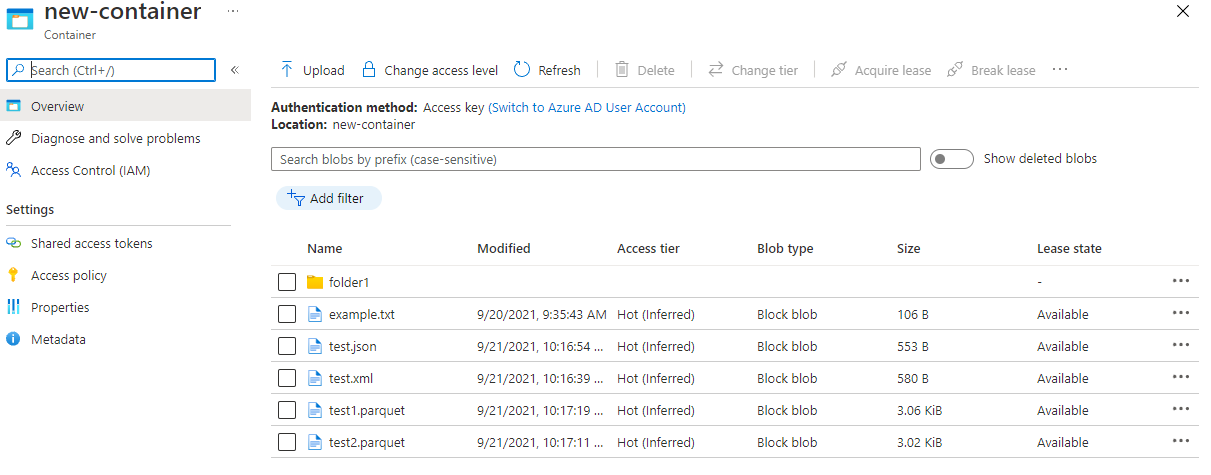1211x475 pixels.
Task: Go to Access Control (IAM)
Action: coord(91,170)
